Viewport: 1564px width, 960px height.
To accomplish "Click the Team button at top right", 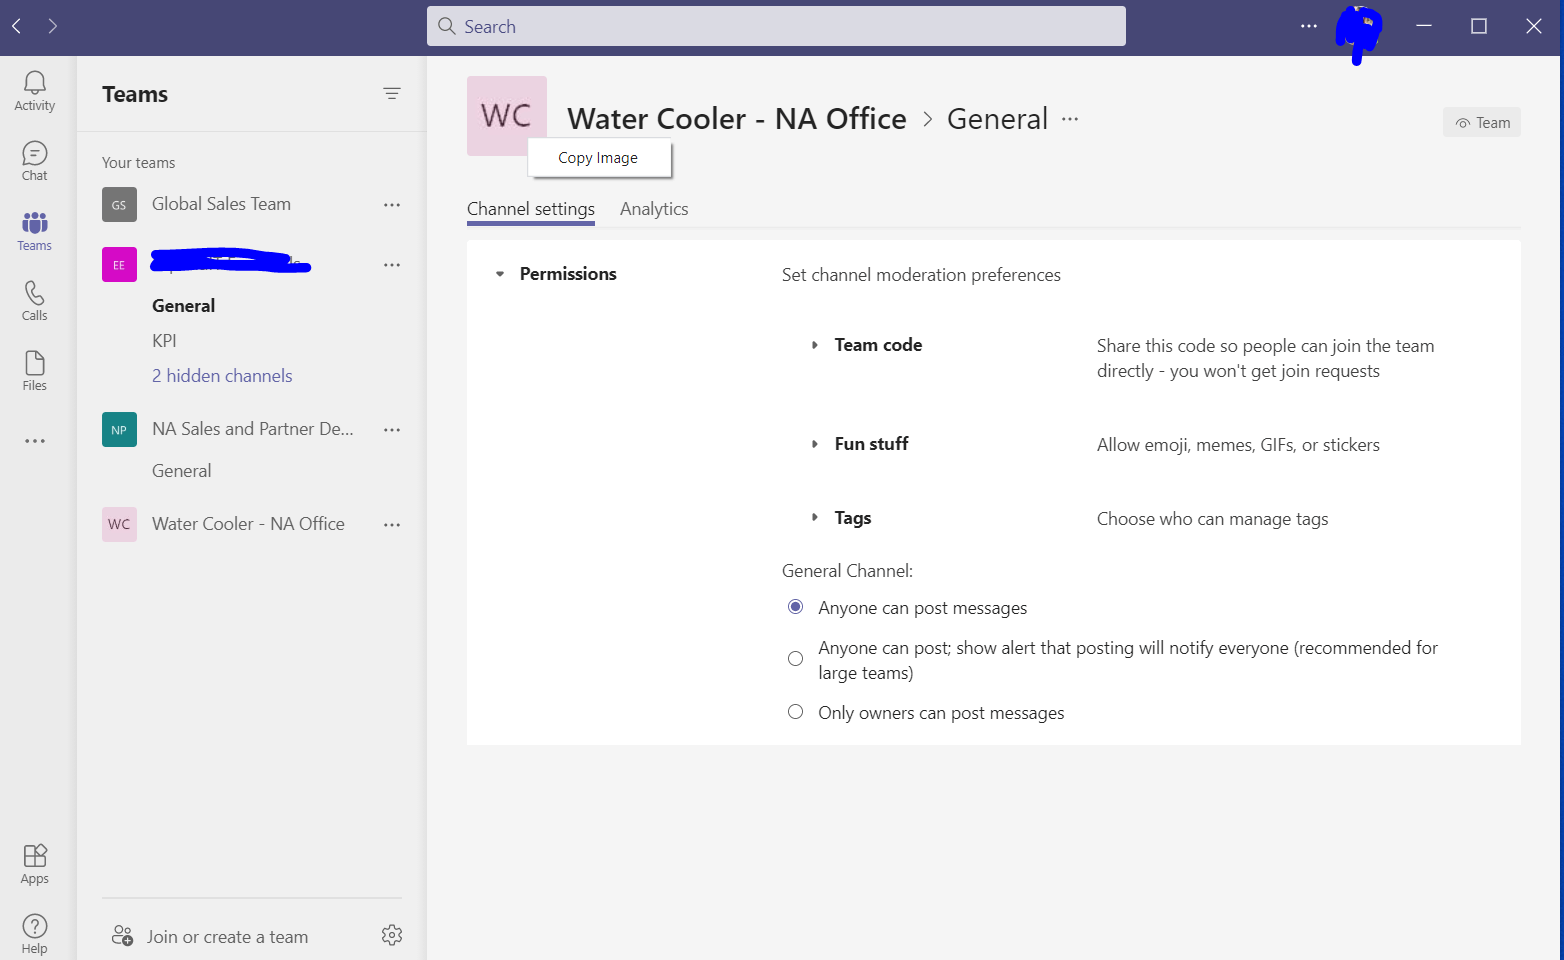I will point(1482,123).
